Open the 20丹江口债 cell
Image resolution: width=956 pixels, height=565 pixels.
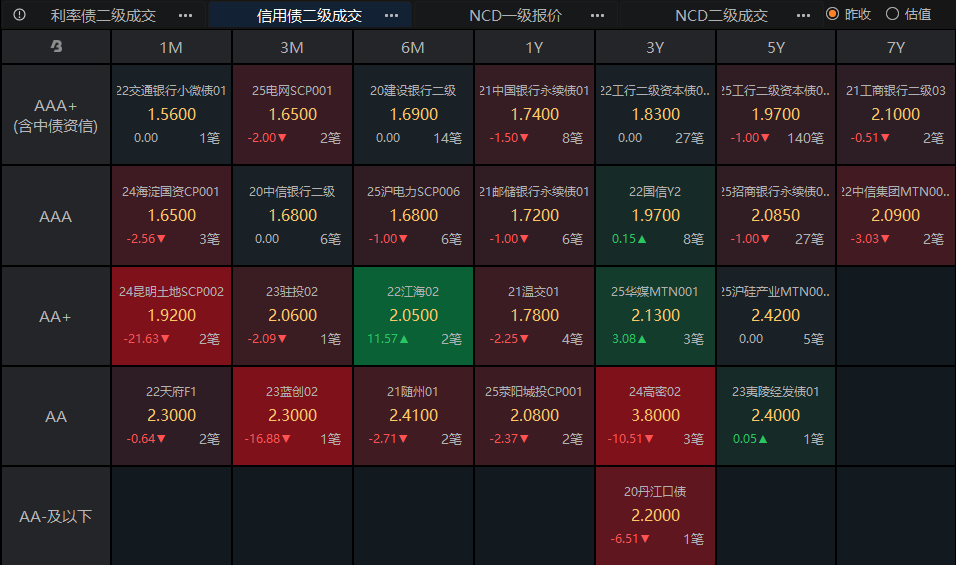655,516
